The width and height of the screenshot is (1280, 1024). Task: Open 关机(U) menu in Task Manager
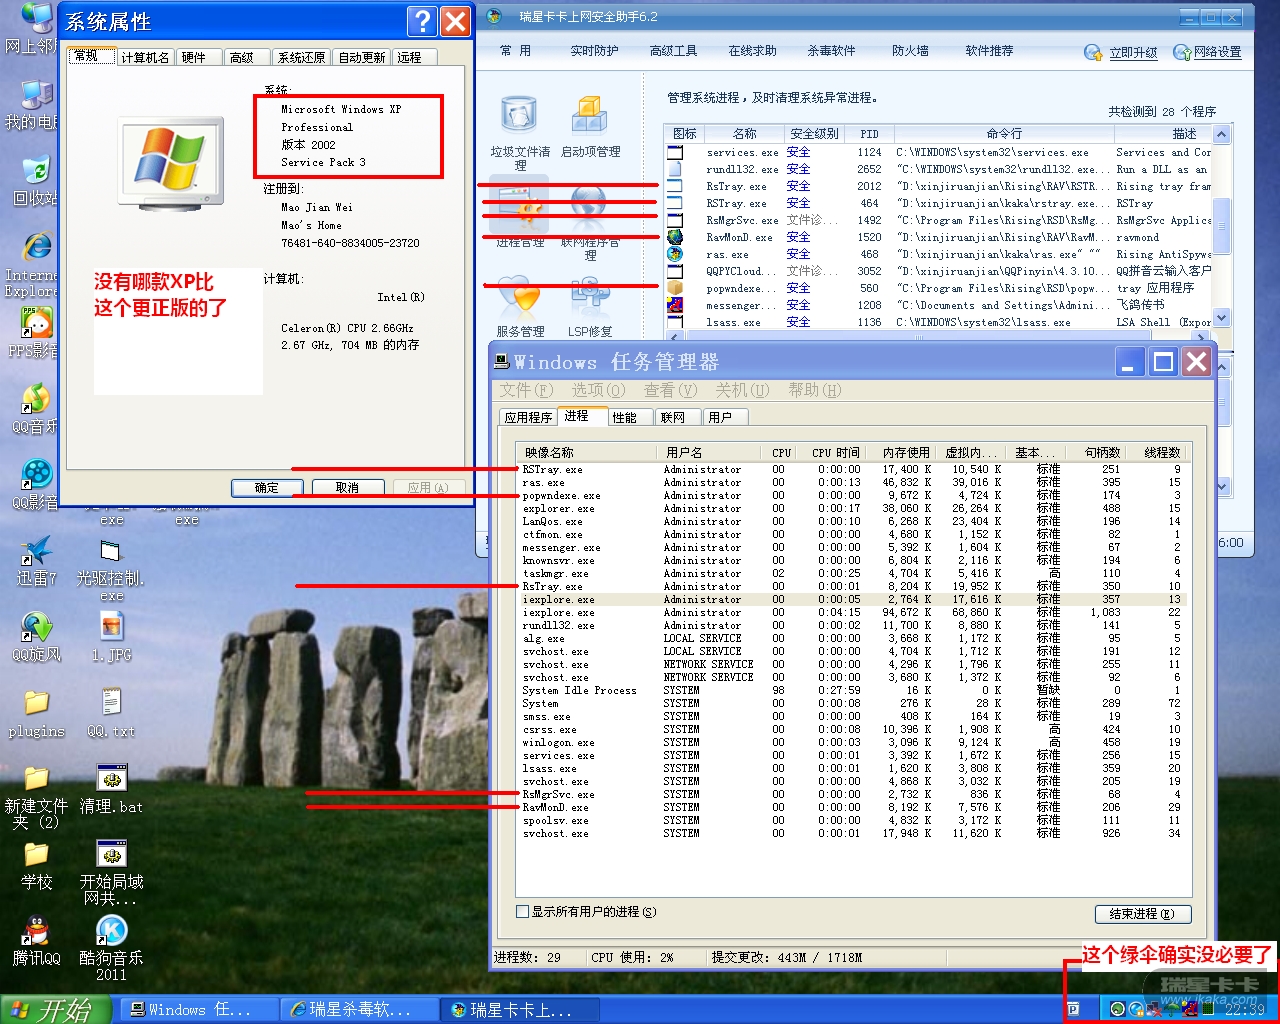coord(743,390)
